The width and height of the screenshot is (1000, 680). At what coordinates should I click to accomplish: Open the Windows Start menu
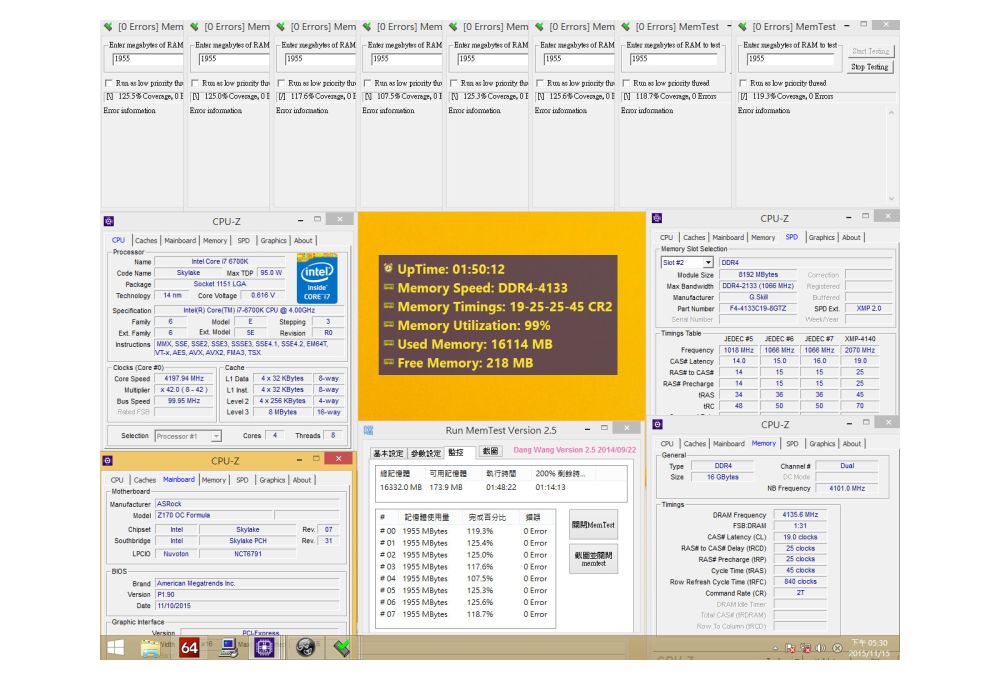tap(114, 648)
